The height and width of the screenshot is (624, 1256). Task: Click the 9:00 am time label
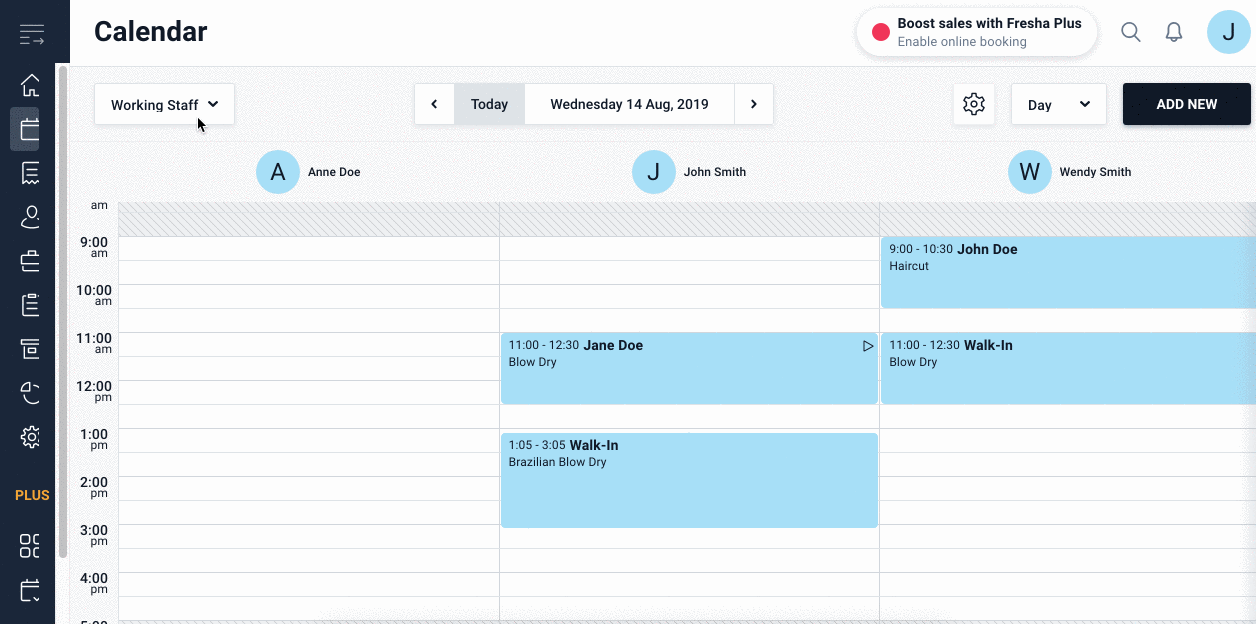pyautogui.click(x=94, y=247)
